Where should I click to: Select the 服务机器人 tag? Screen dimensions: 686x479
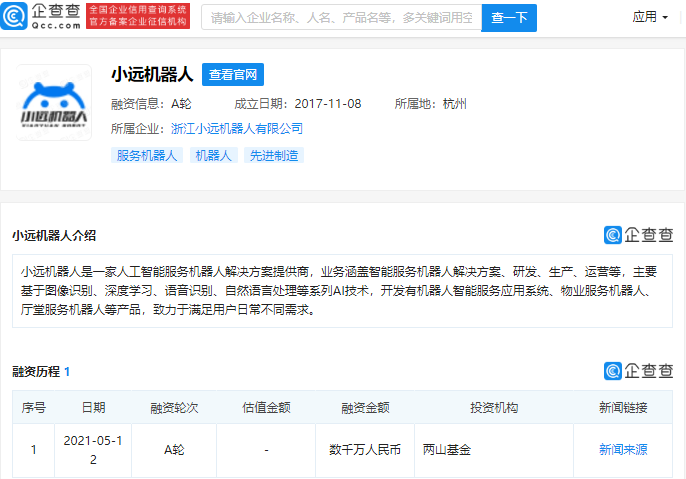click(147, 155)
